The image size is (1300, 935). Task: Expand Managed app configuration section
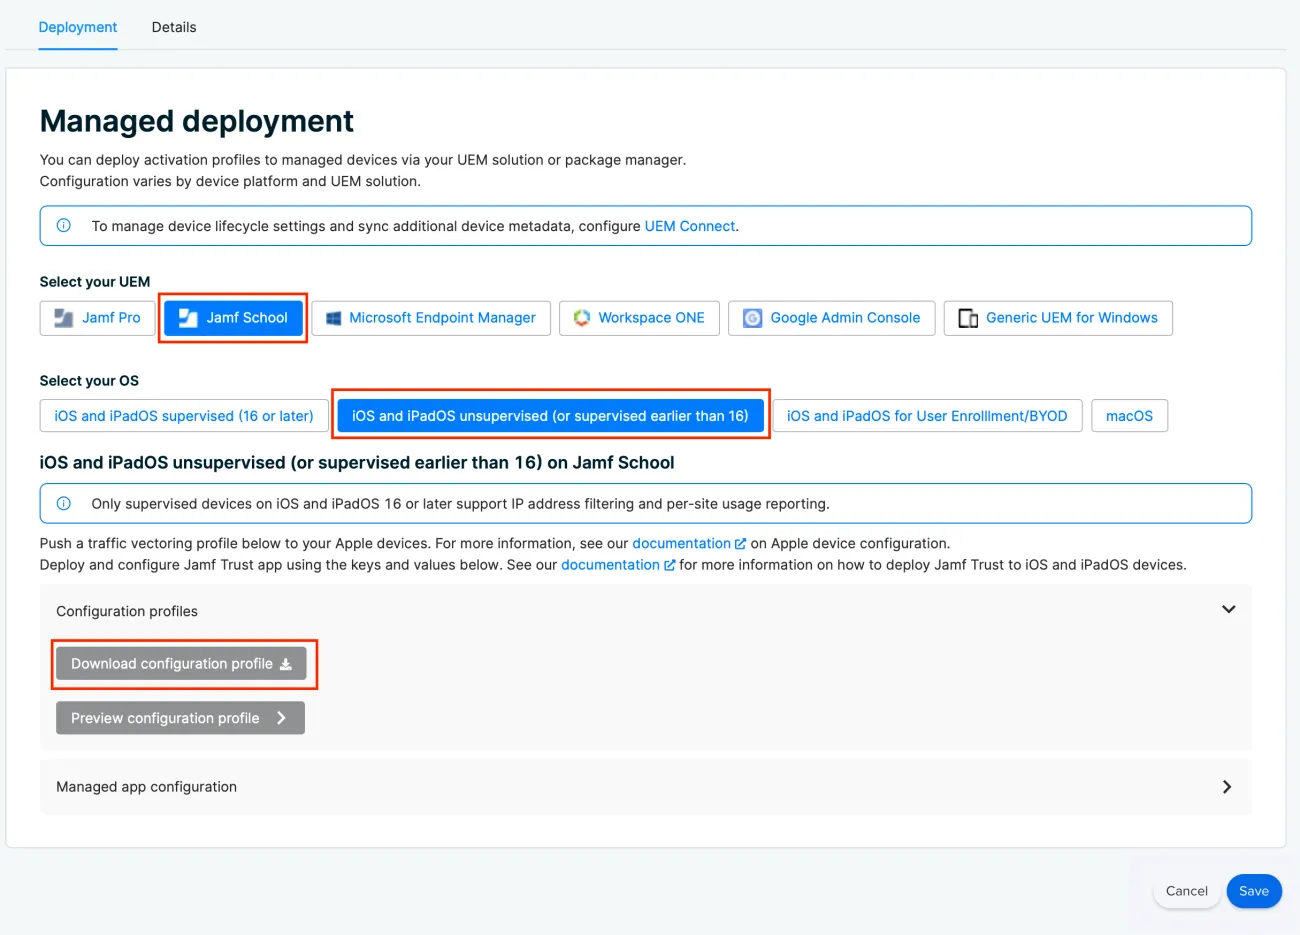pyautogui.click(x=646, y=787)
